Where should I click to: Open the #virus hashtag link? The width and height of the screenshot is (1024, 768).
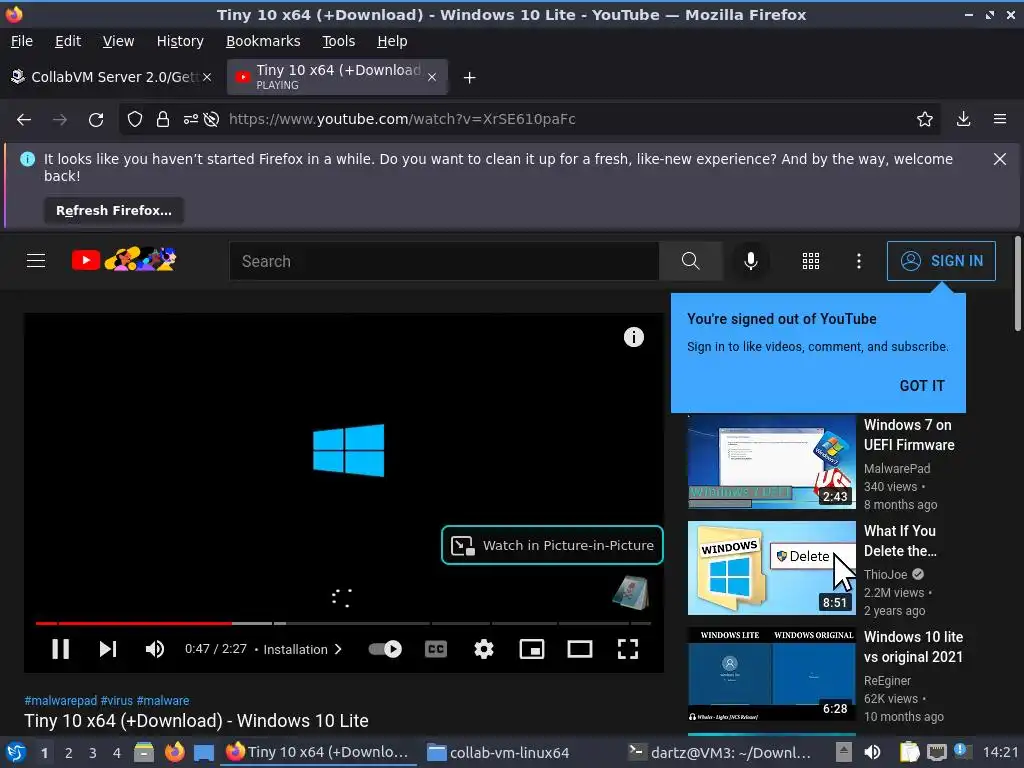pyautogui.click(x=117, y=701)
